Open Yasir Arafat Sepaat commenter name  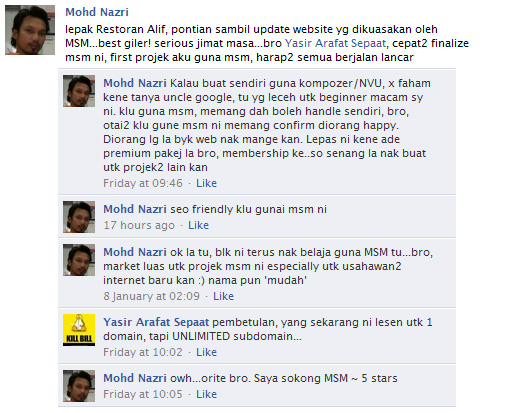click(x=156, y=322)
